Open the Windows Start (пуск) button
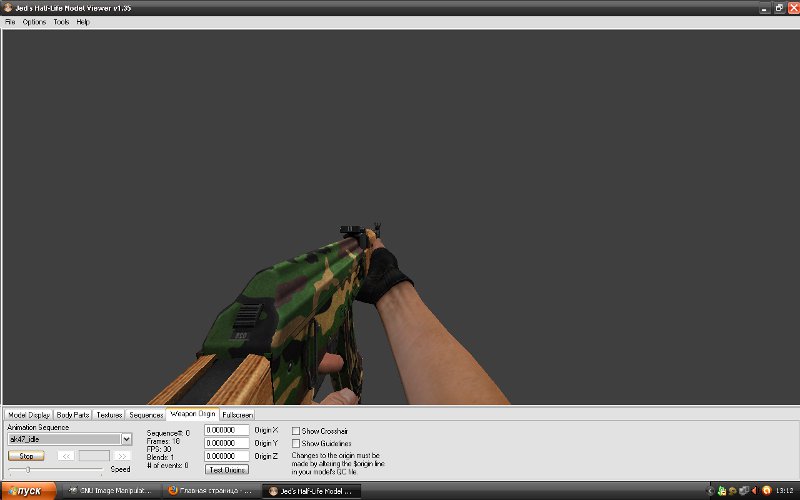 (x=29, y=491)
